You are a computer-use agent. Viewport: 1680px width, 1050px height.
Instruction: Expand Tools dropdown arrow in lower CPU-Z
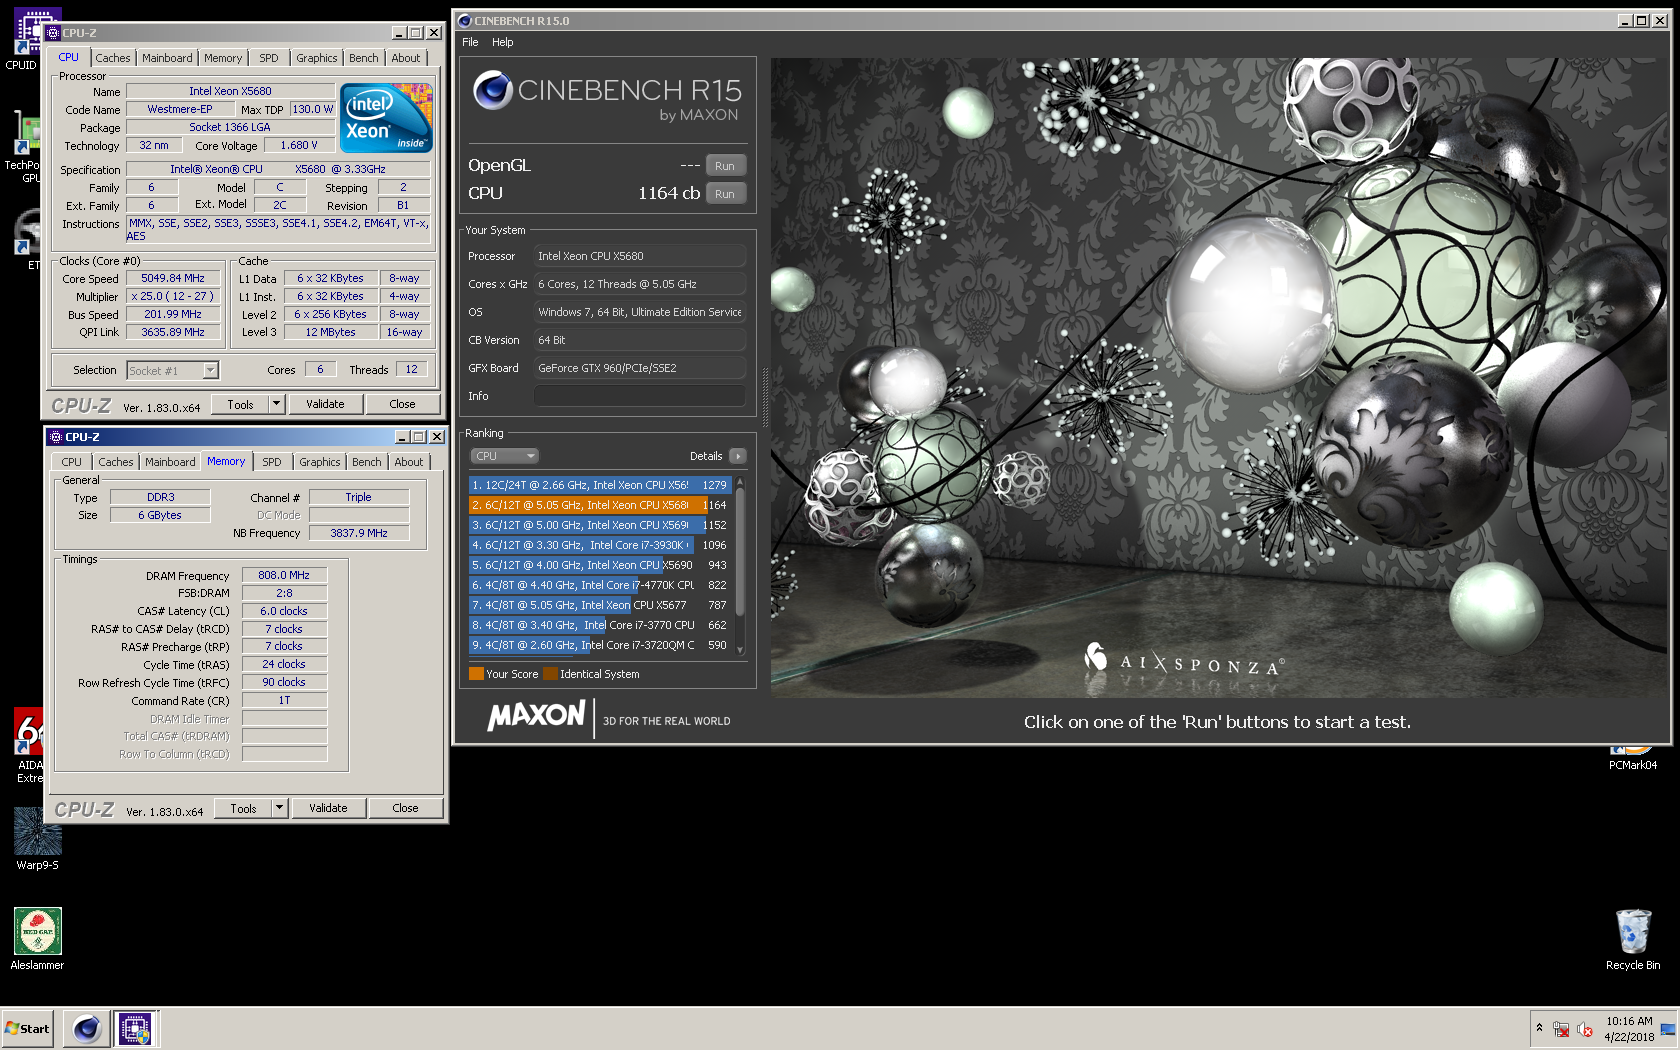[280, 808]
